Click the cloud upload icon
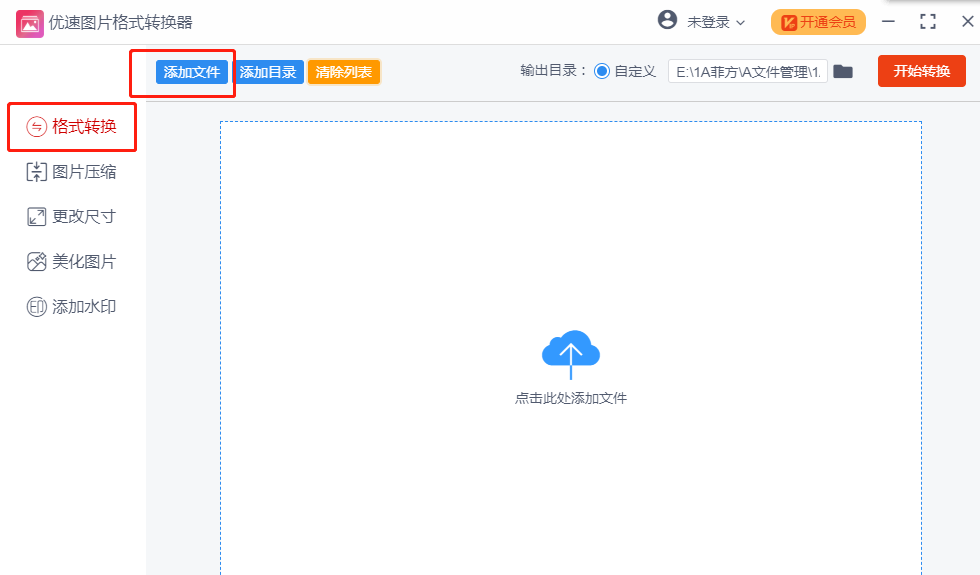The width and height of the screenshot is (980, 575). point(571,354)
